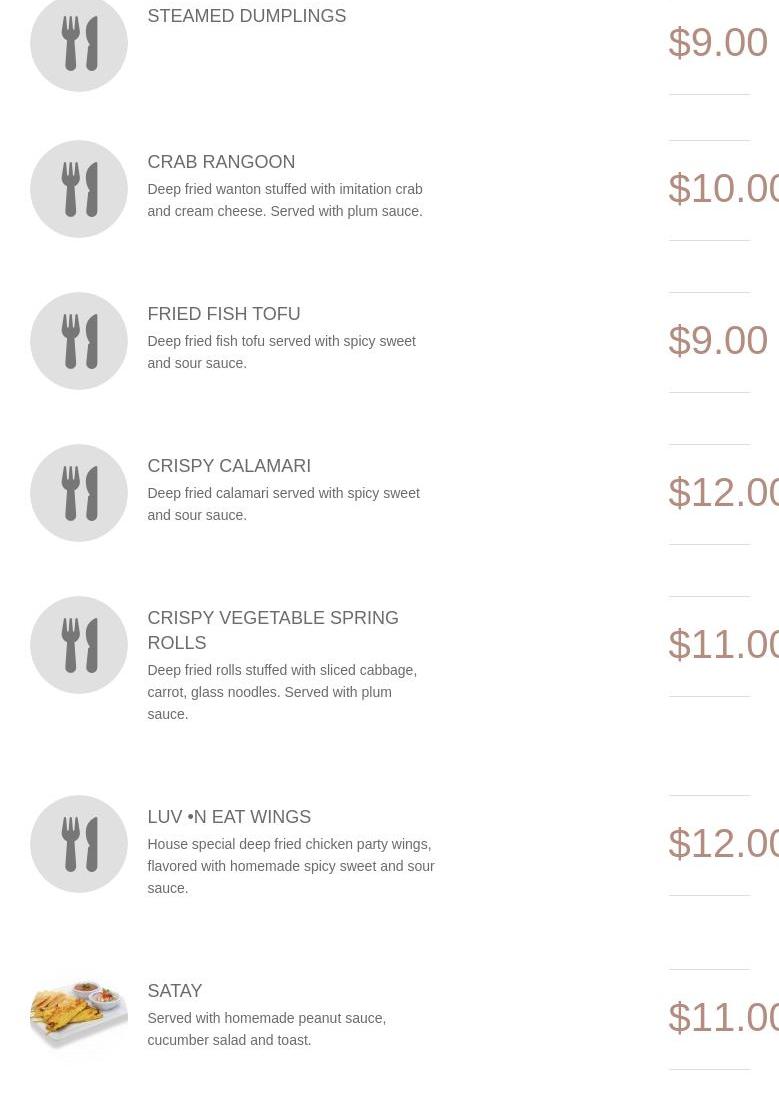
Task: Select the SATAY item title
Action: pyautogui.click(x=175, y=991)
